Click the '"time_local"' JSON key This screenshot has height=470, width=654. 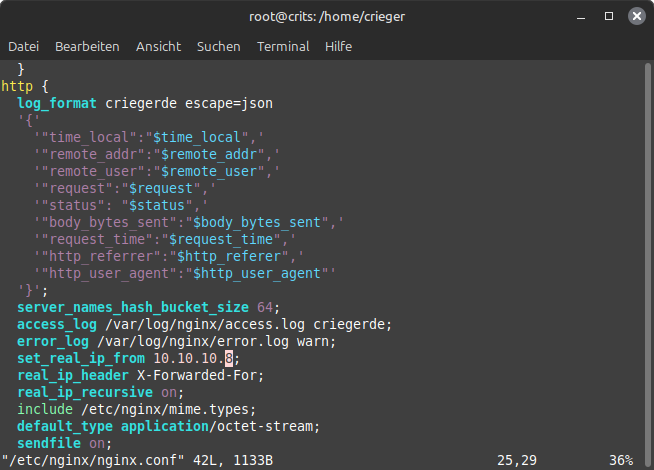(x=89, y=137)
